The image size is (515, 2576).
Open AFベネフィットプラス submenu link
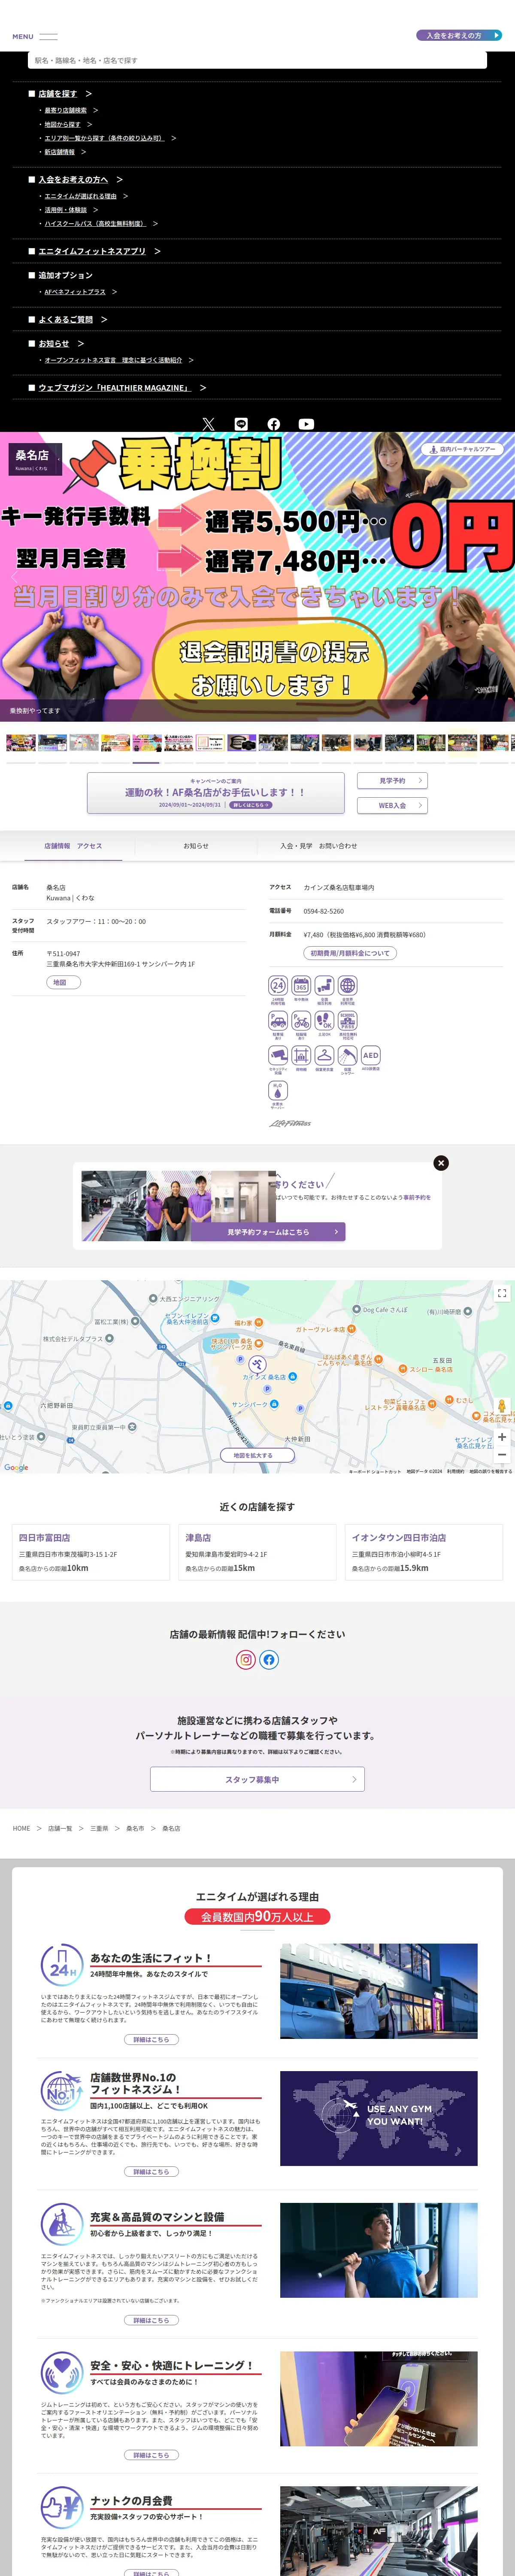coord(75,292)
